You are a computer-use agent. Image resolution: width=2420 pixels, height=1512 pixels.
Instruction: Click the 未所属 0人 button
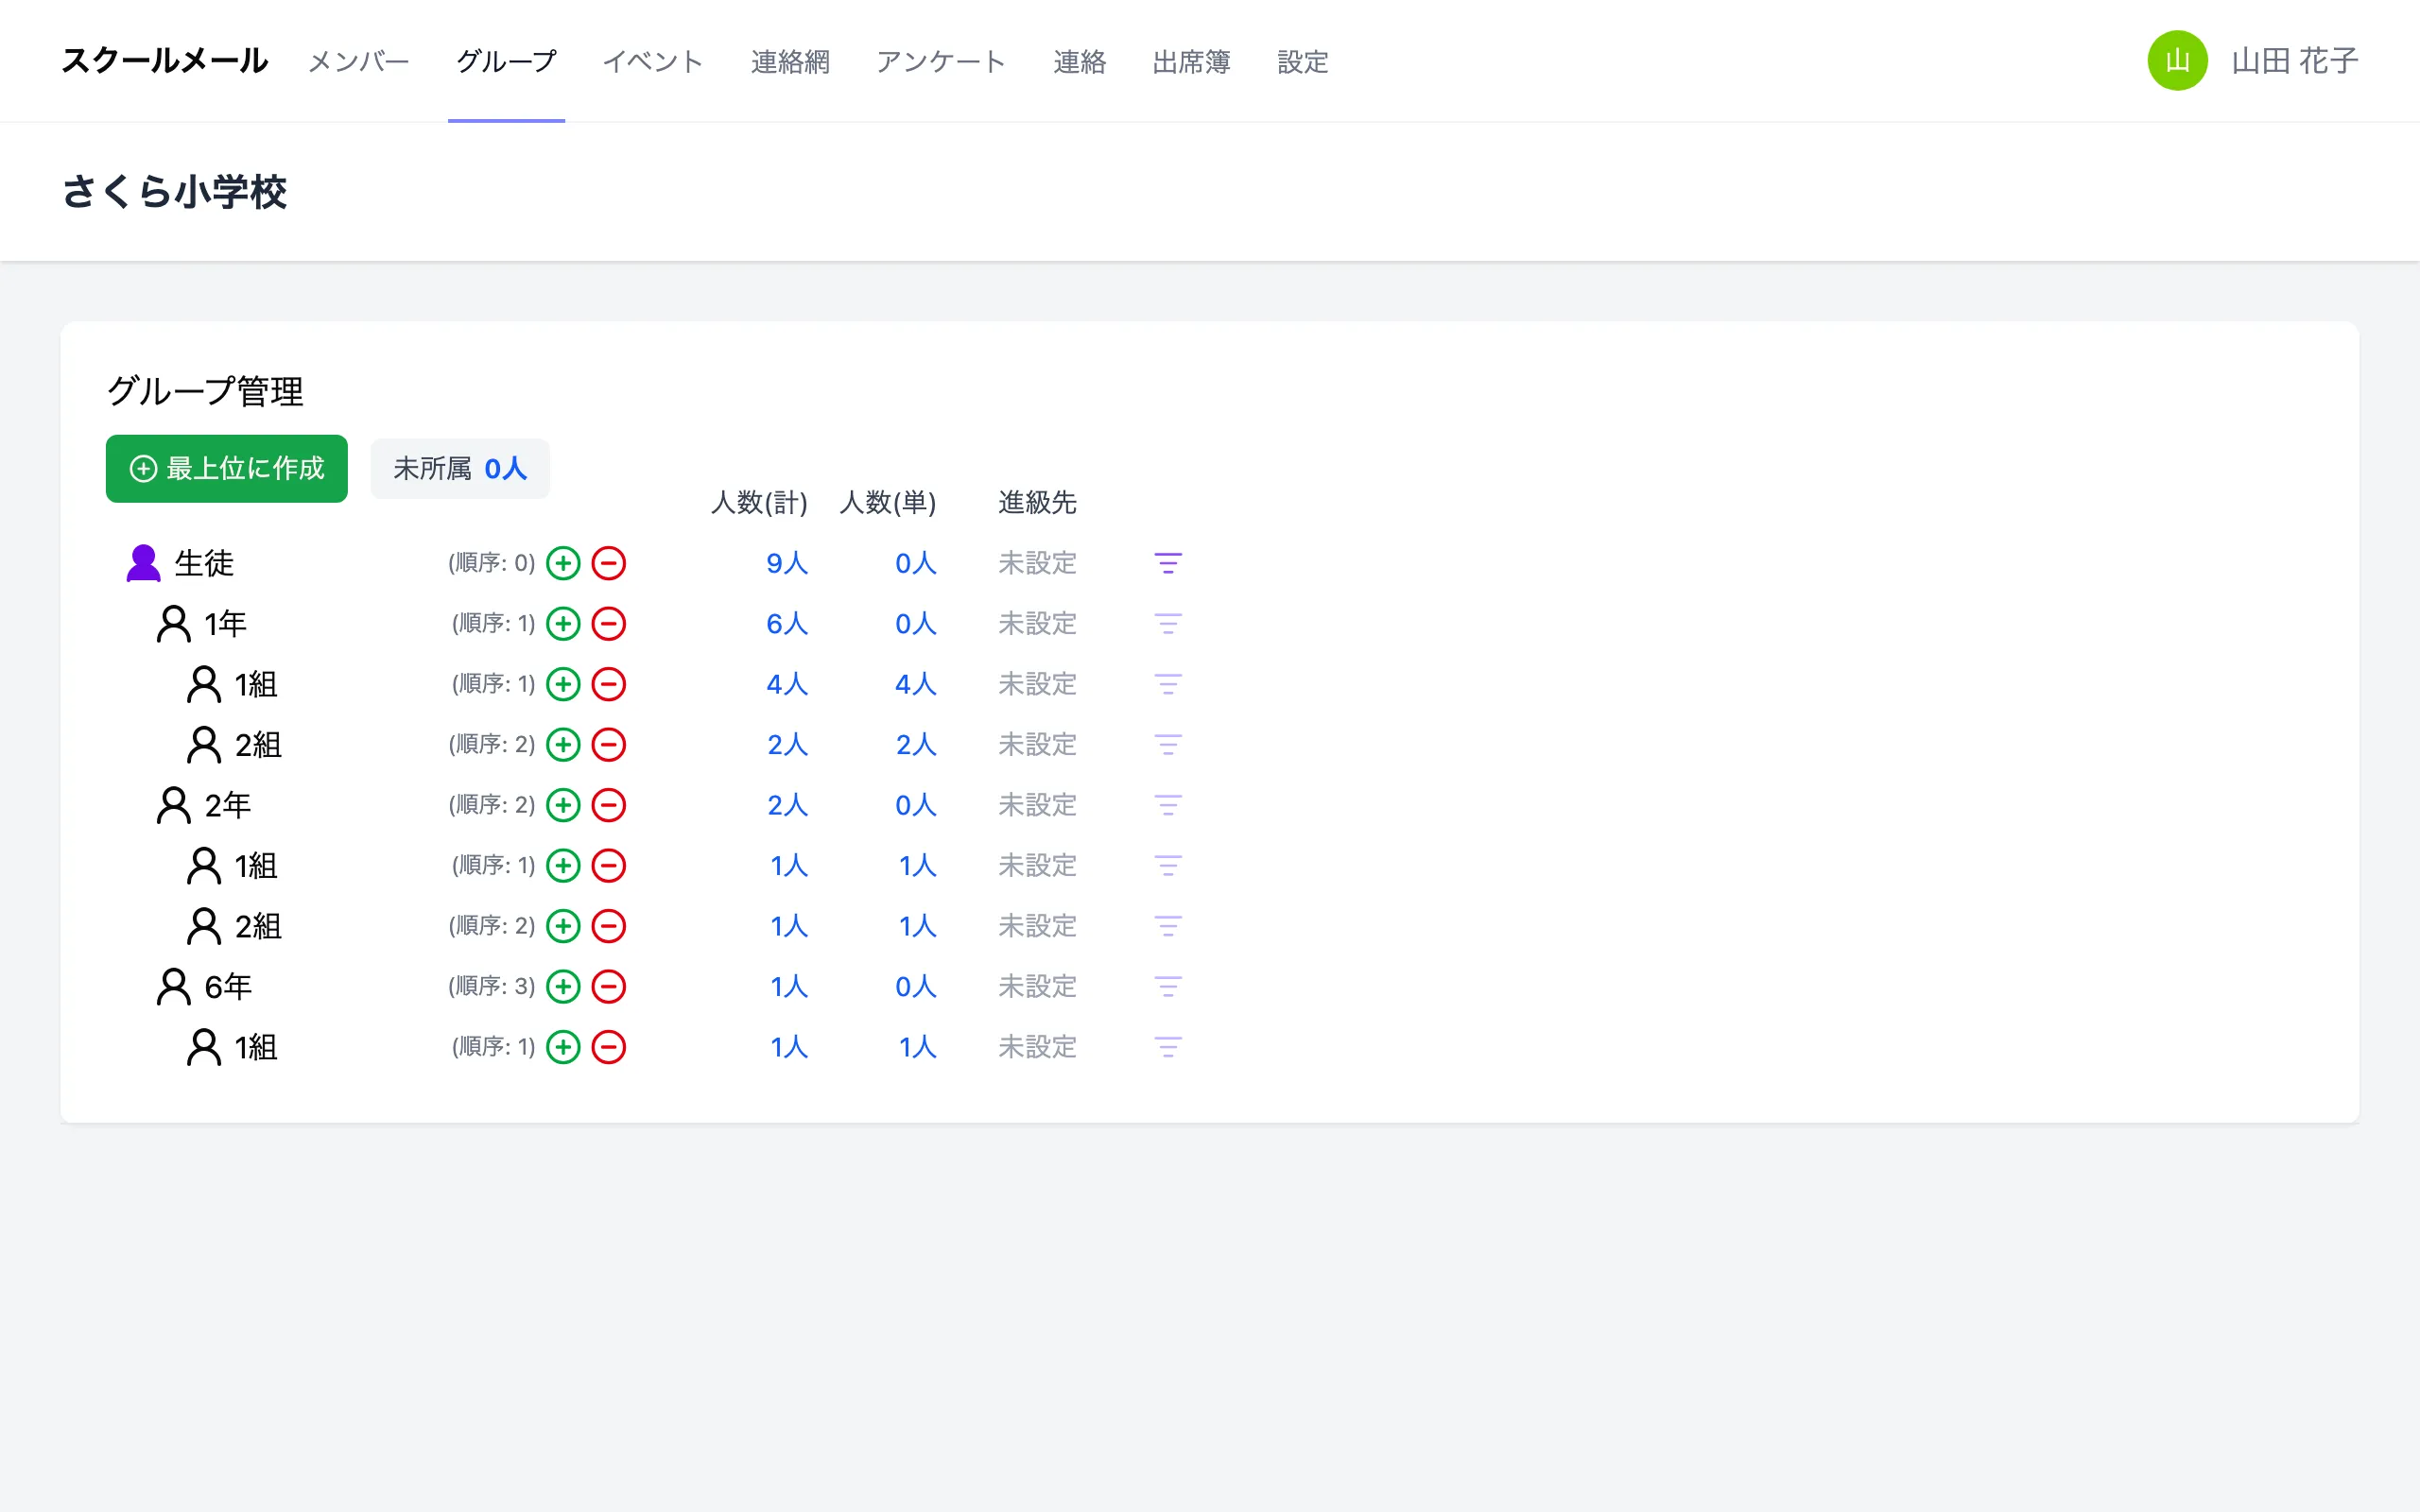click(460, 468)
